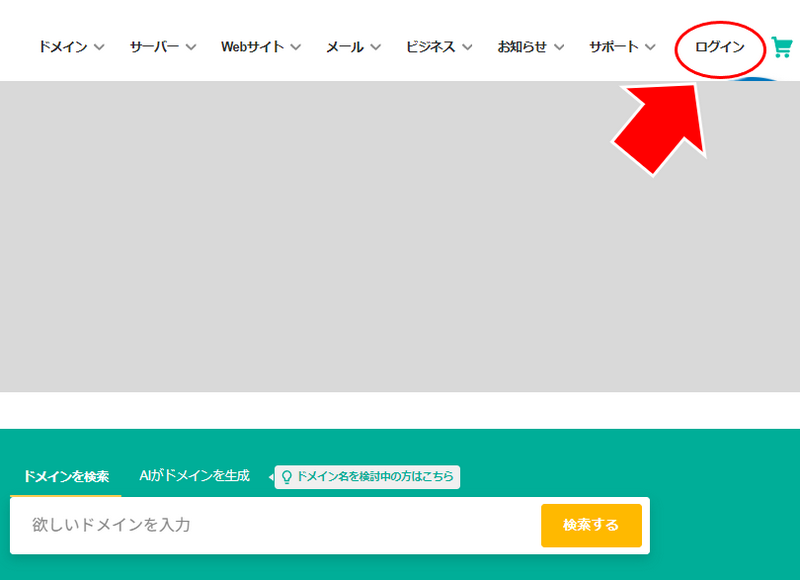The image size is (800, 580).
Task: Select the ドメインを検索 tab
Action: pos(66,476)
